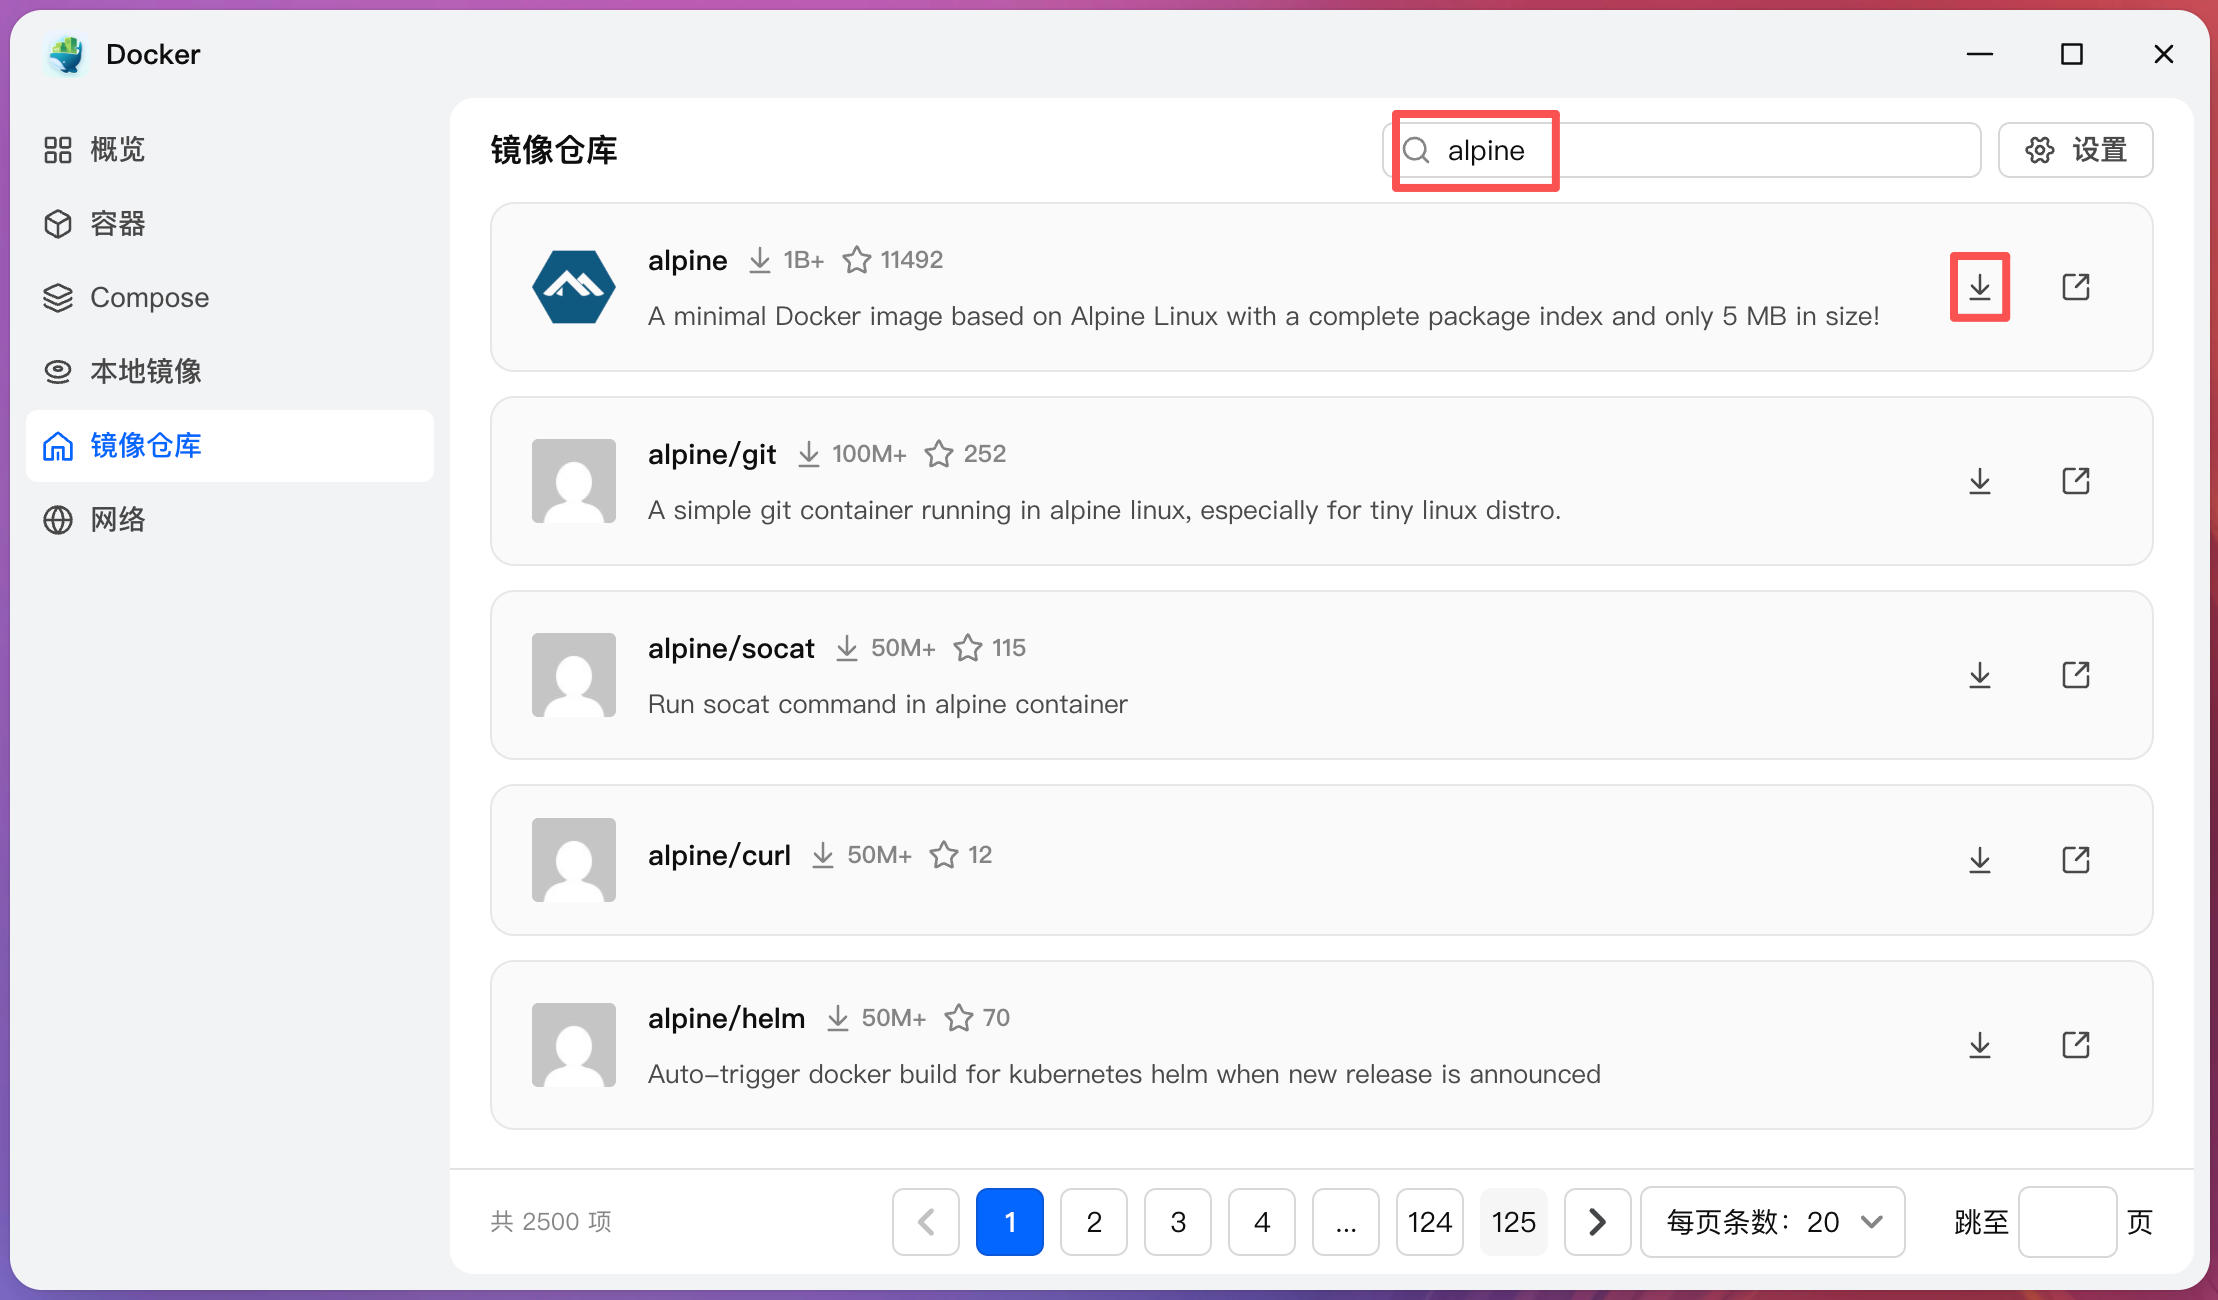Viewport: 2218px width, 1300px height.
Task: Open registry 设置 settings
Action: (2076, 150)
